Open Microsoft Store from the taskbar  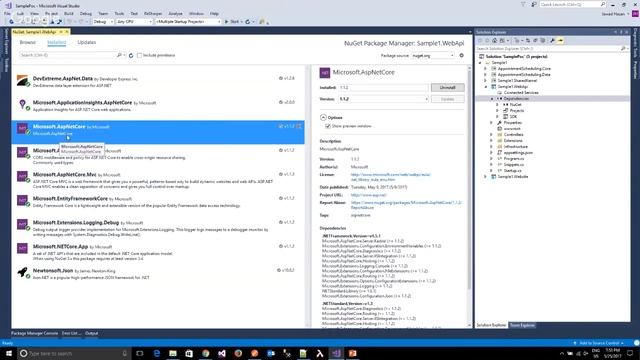[189, 353]
